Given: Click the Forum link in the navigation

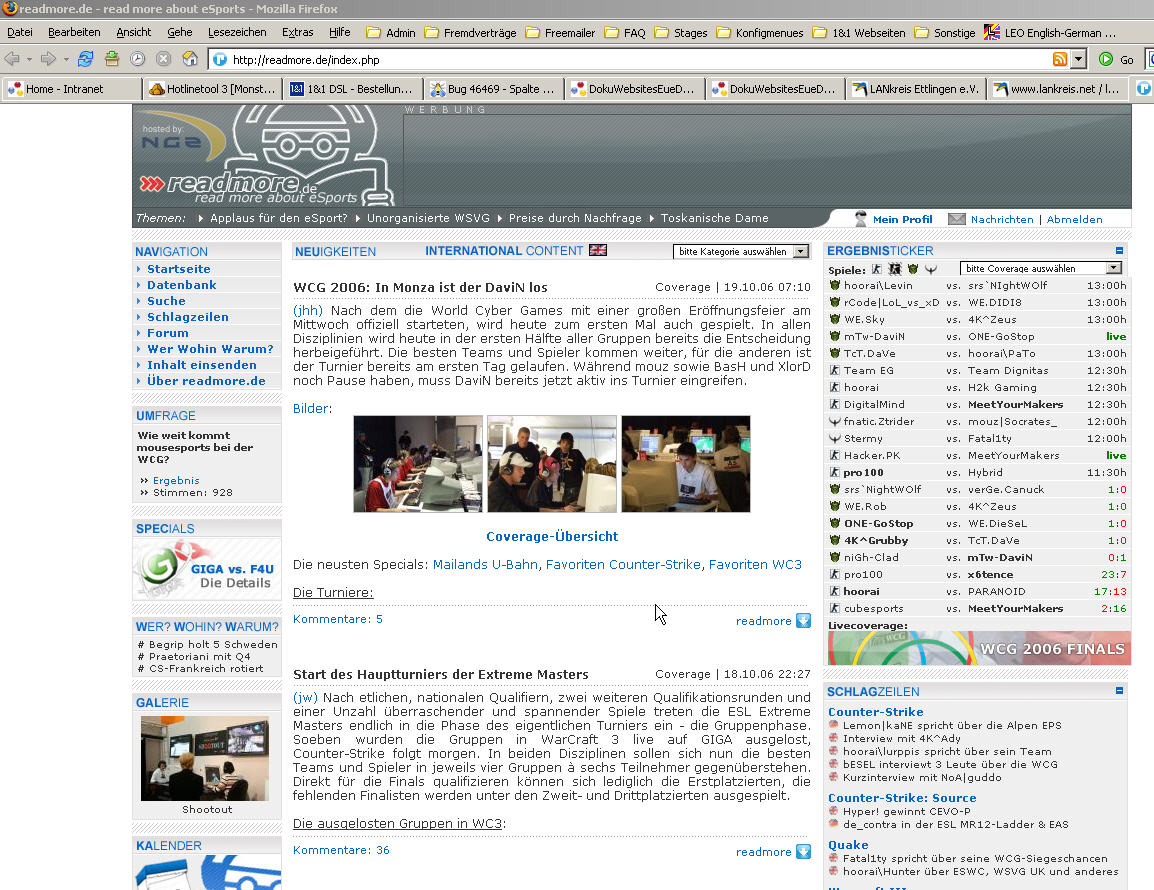Looking at the screenshot, I should pyautogui.click(x=167, y=333).
